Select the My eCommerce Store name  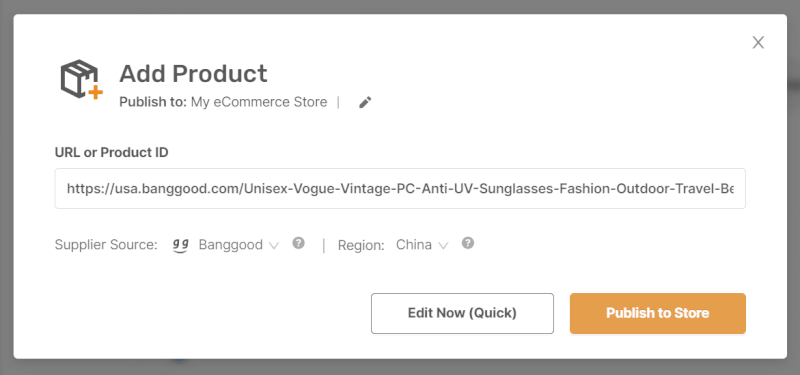[259, 102]
